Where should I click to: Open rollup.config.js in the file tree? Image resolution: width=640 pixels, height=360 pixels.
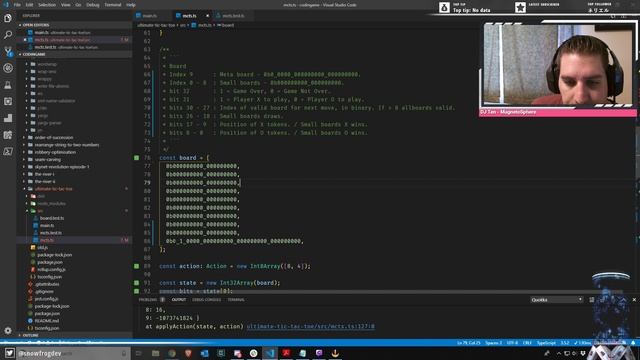(x=51, y=270)
